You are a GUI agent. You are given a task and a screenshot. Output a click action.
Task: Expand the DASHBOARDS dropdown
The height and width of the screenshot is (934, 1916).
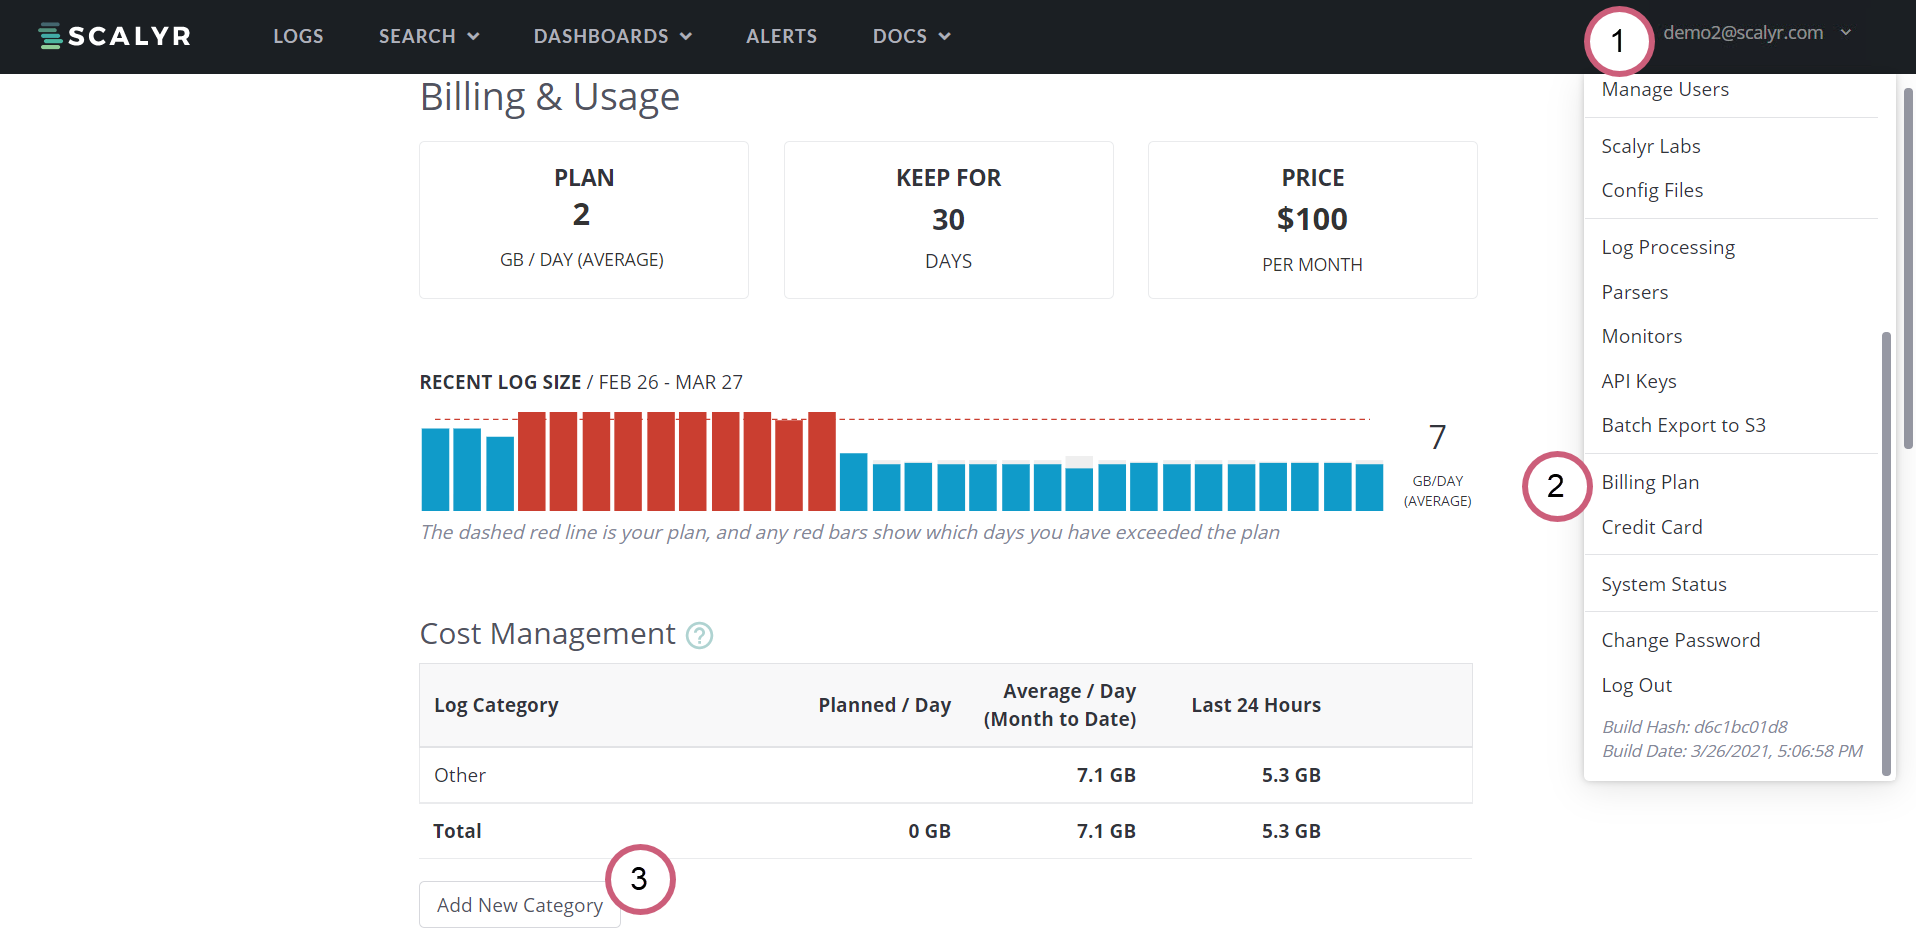(612, 36)
